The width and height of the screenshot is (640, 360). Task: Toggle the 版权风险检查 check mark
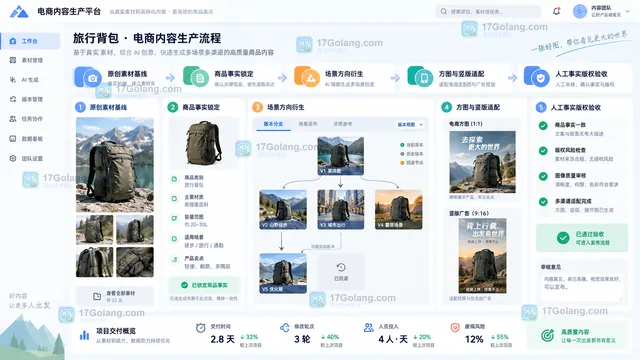[543, 151]
